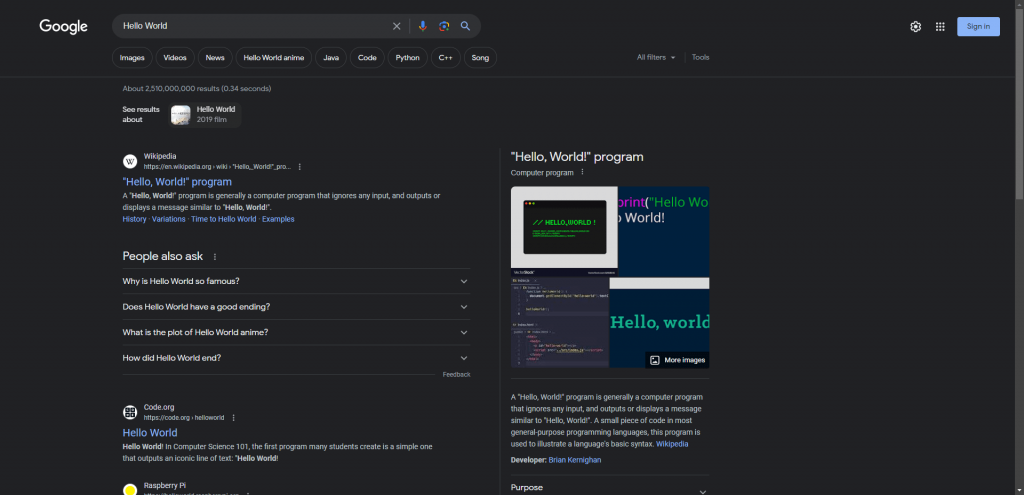
Task: Open Brian Kernighan developer link
Action: (575, 460)
